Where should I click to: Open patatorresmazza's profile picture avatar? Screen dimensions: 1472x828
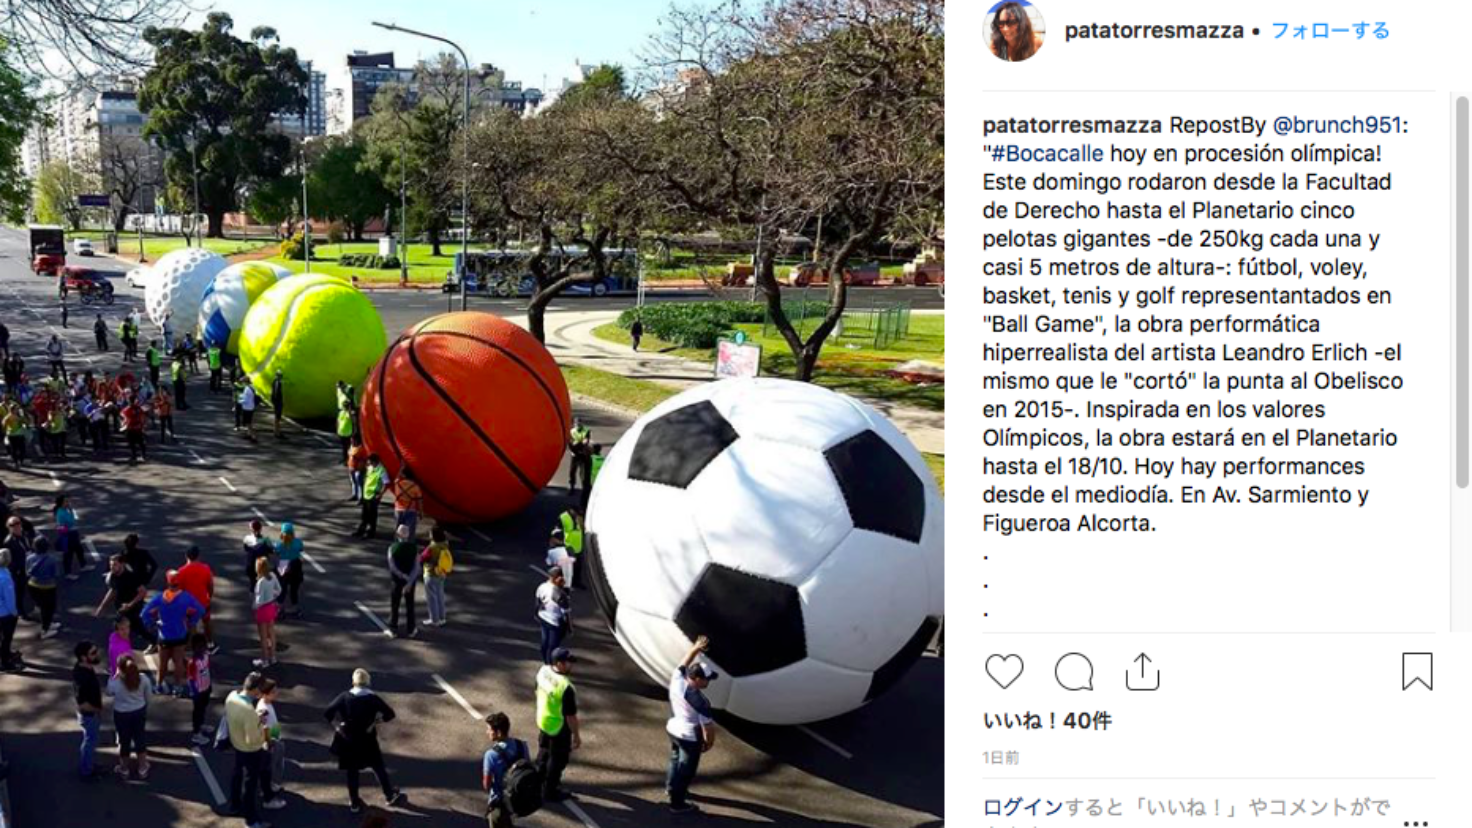coord(1013,30)
